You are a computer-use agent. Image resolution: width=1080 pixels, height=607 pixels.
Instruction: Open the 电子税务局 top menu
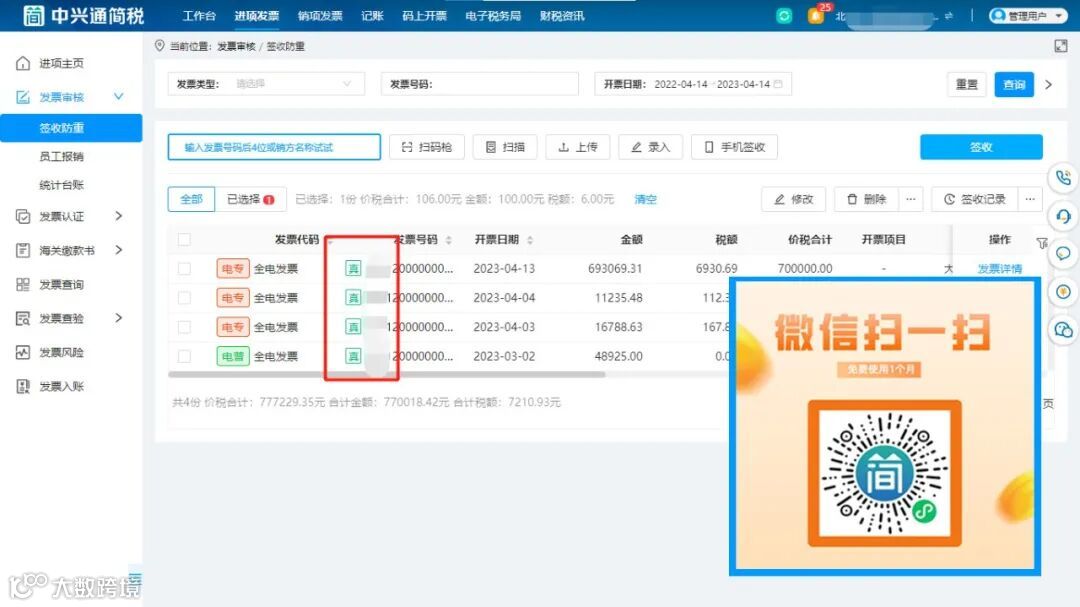coord(492,16)
